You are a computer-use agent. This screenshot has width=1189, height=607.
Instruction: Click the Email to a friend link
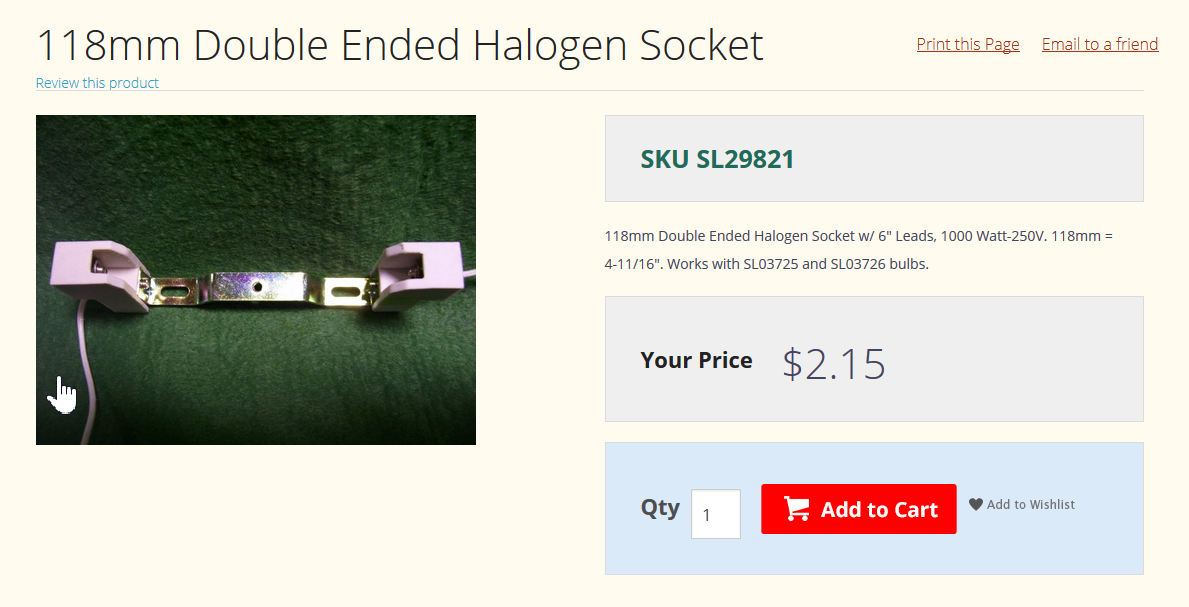click(x=1100, y=44)
